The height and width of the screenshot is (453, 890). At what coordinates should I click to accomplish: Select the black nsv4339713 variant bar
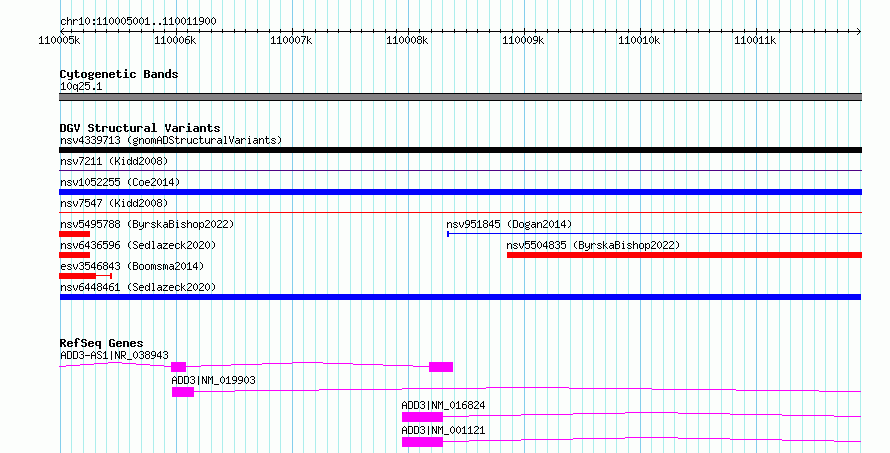tap(460, 150)
